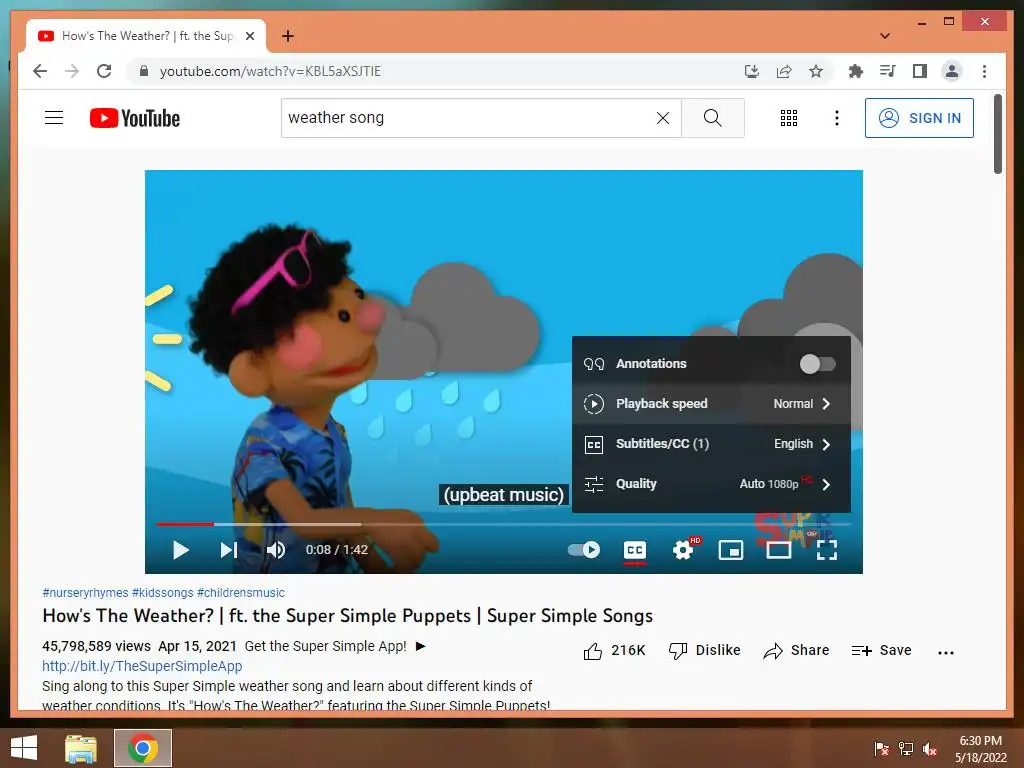Expand the Normal playback speed chevron

(826, 404)
